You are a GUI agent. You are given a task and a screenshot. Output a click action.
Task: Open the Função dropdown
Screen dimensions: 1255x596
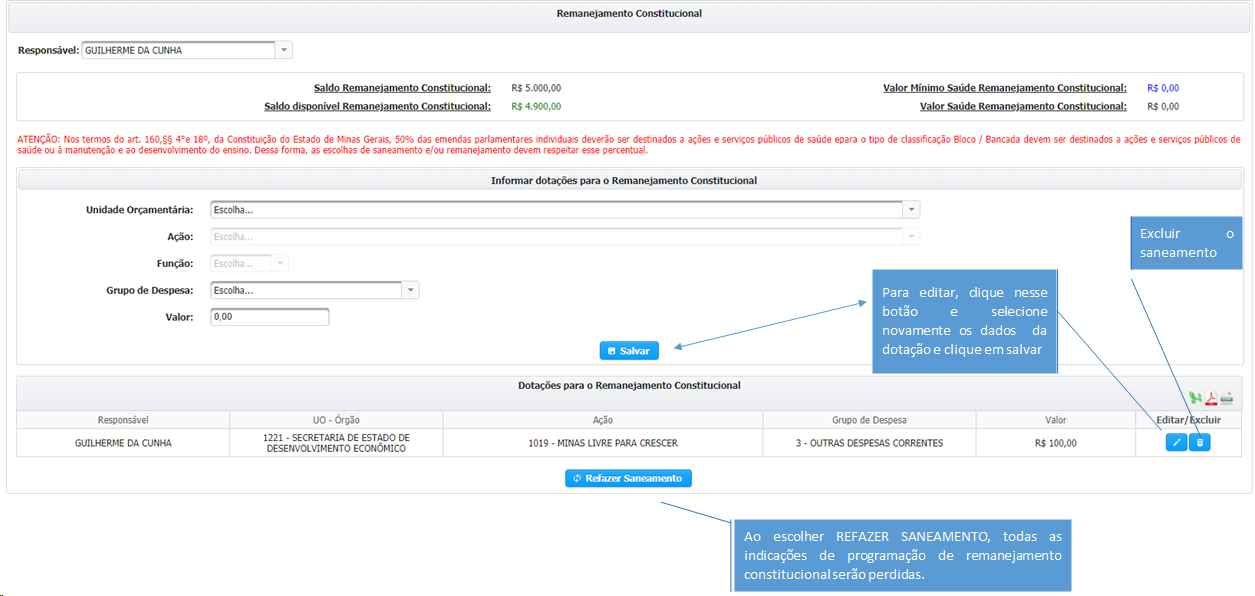coord(280,264)
